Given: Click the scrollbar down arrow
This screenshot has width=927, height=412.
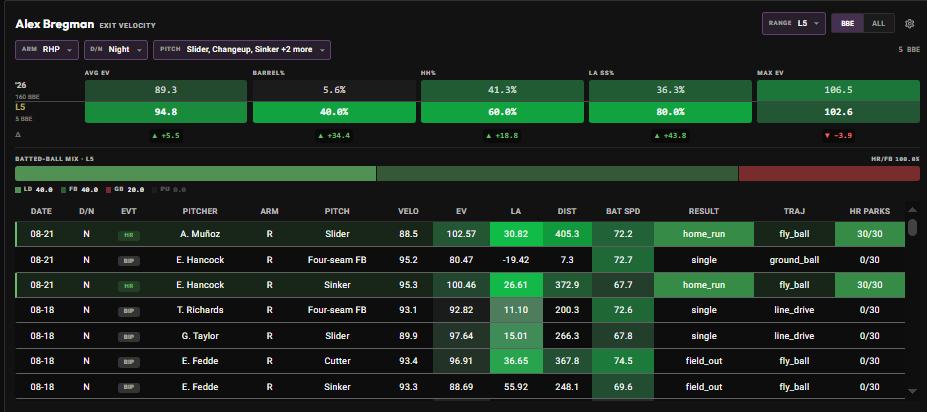Looking at the screenshot, I should 912,391.
